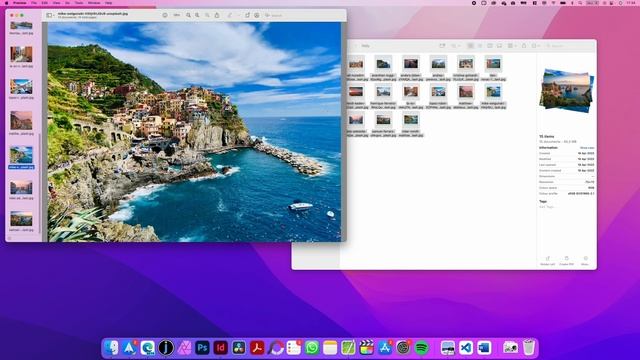Click More in Finder preview pane
The image size is (640, 360).
[x=585, y=261]
